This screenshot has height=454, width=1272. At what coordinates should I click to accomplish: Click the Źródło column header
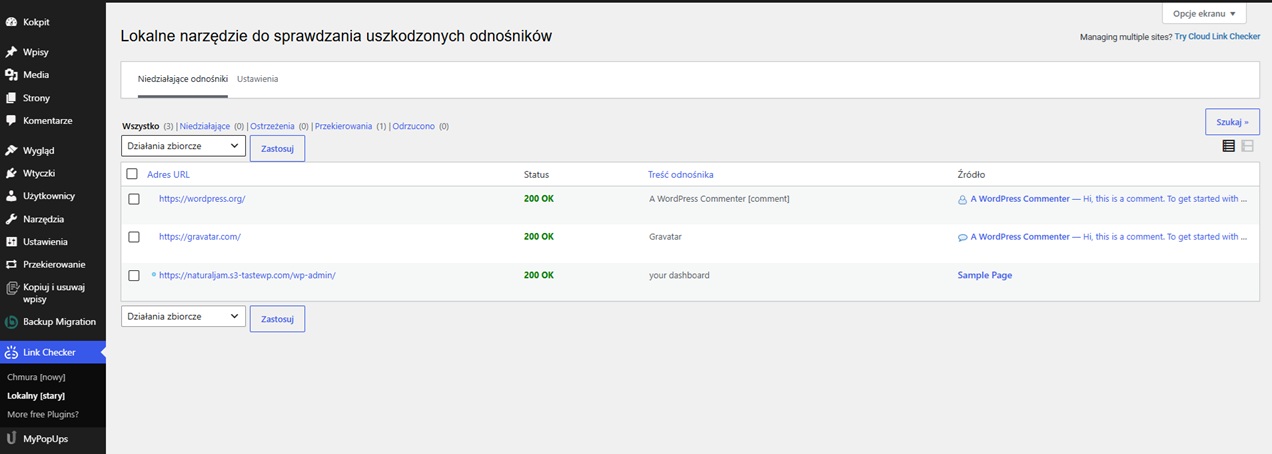(x=971, y=174)
